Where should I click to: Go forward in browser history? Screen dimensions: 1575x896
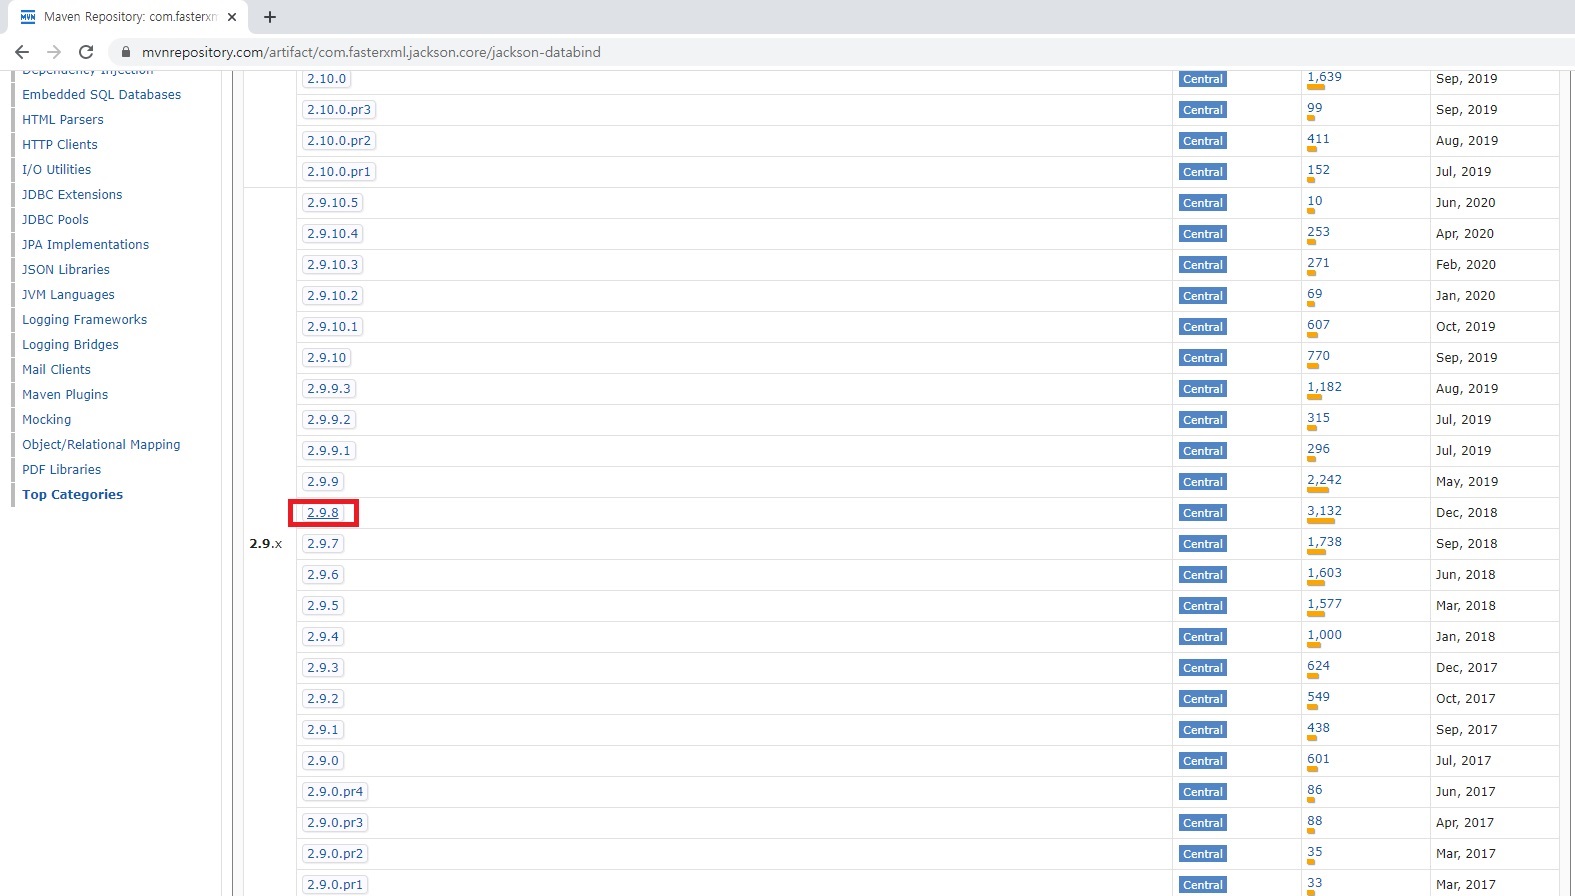click(54, 52)
